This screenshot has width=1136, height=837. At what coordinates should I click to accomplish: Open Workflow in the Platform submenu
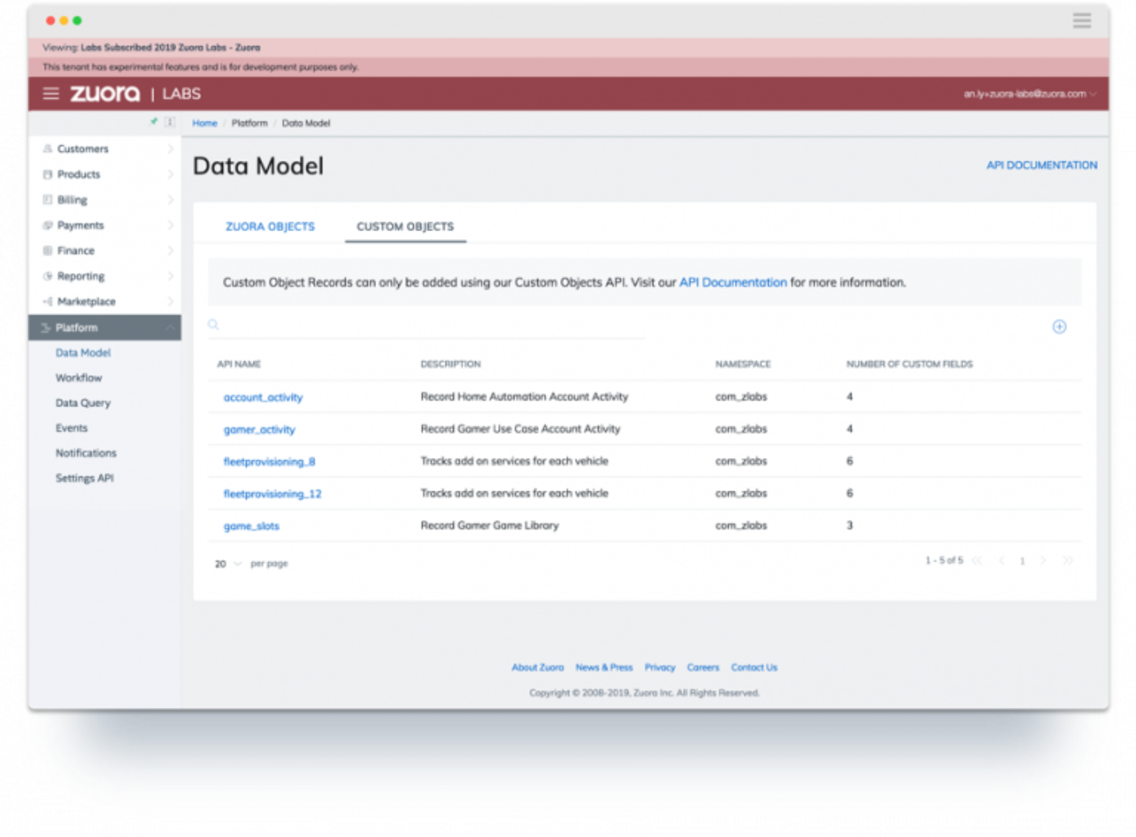coord(79,378)
